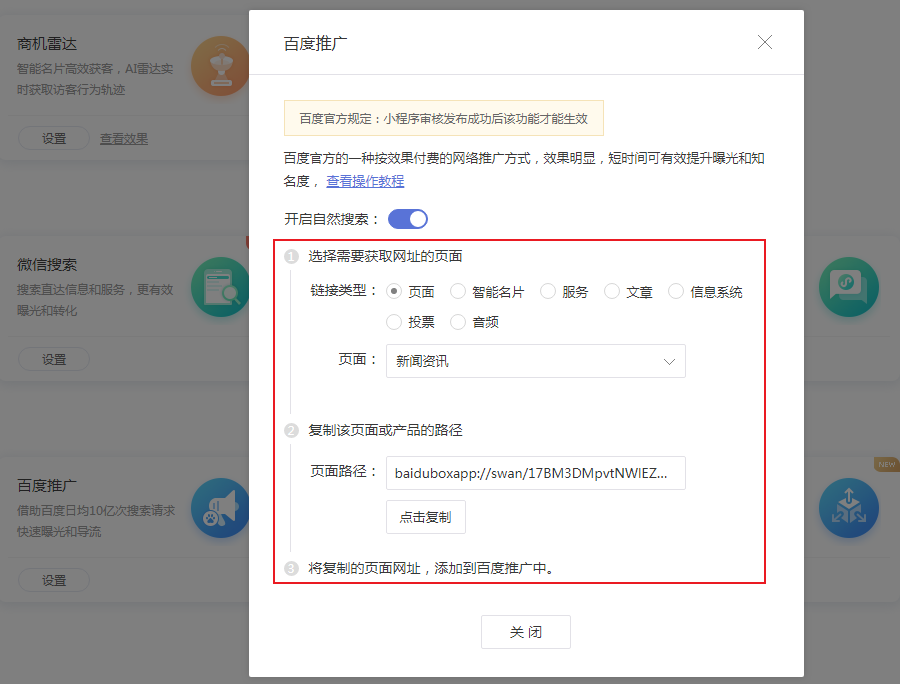The width and height of the screenshot is (900, 684).
Task: Click 设置 under the 百度推广 card
Action: tap(54, 580)
